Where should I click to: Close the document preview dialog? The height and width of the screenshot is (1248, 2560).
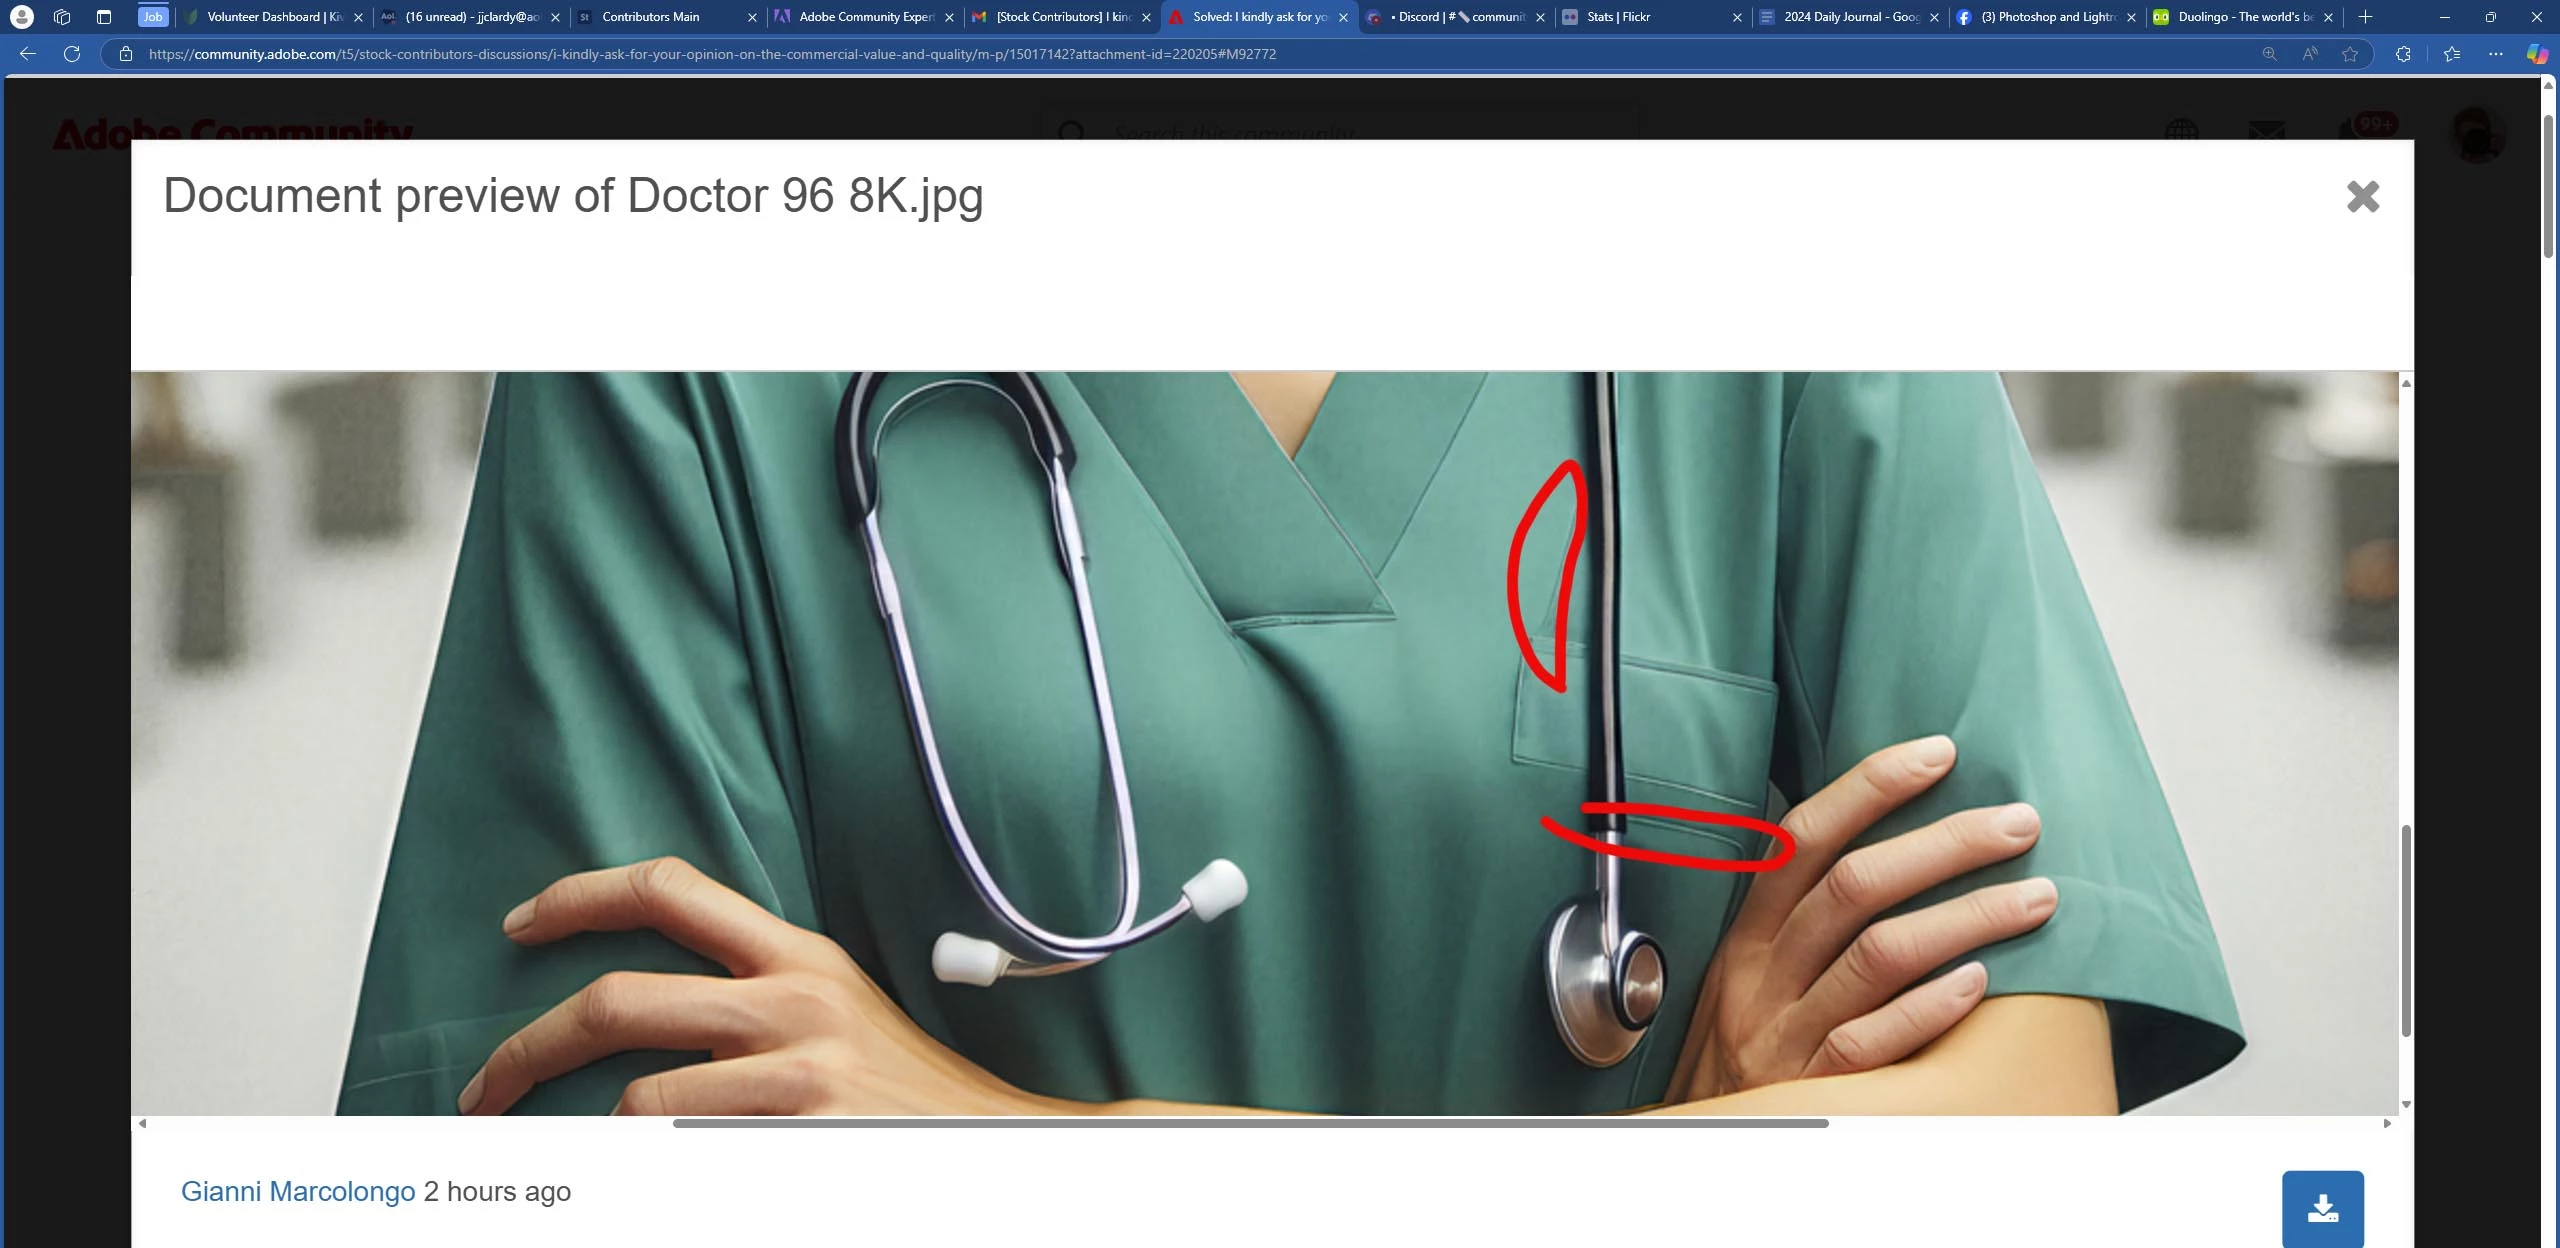coord(2362,196)
